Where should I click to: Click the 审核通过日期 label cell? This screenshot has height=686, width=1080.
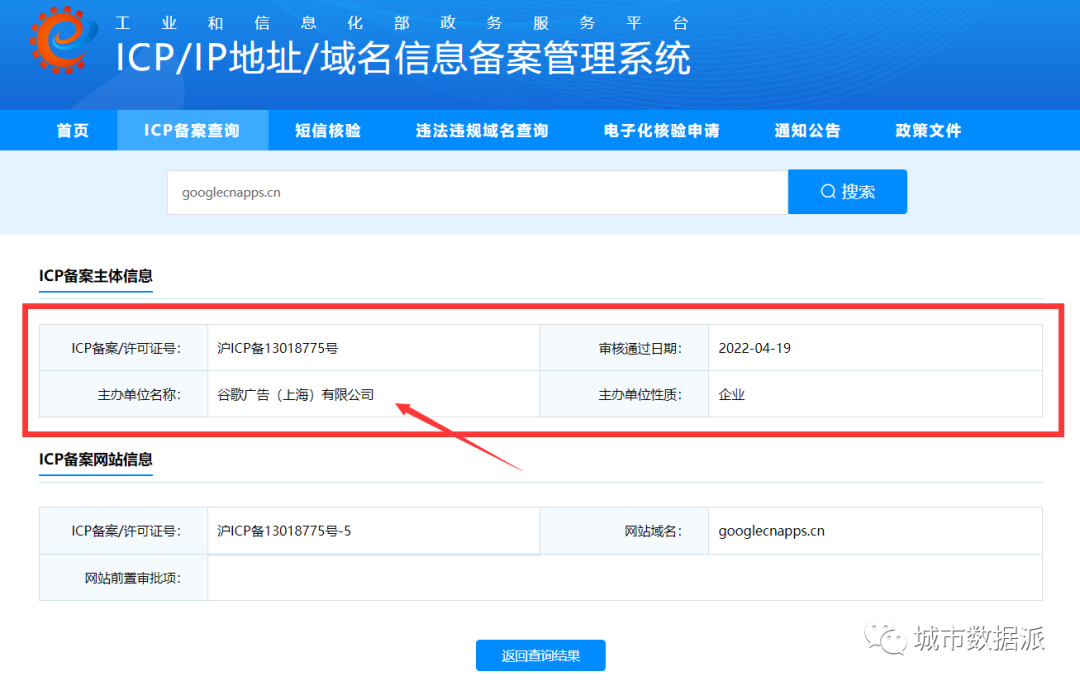click(x=624, y=348)
